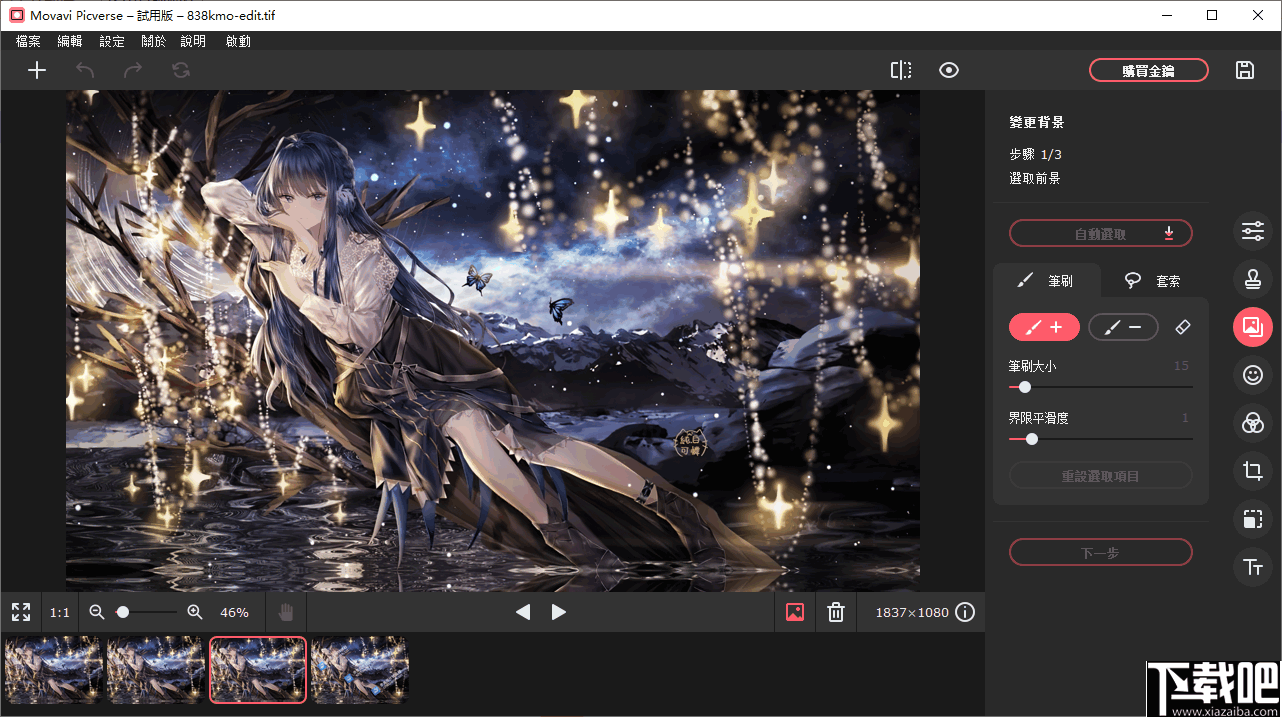Image resolution: width=1282 pixels, height=717 pixels.
Task: Click the 下一步 next step button
Action: click(1101, 552)
